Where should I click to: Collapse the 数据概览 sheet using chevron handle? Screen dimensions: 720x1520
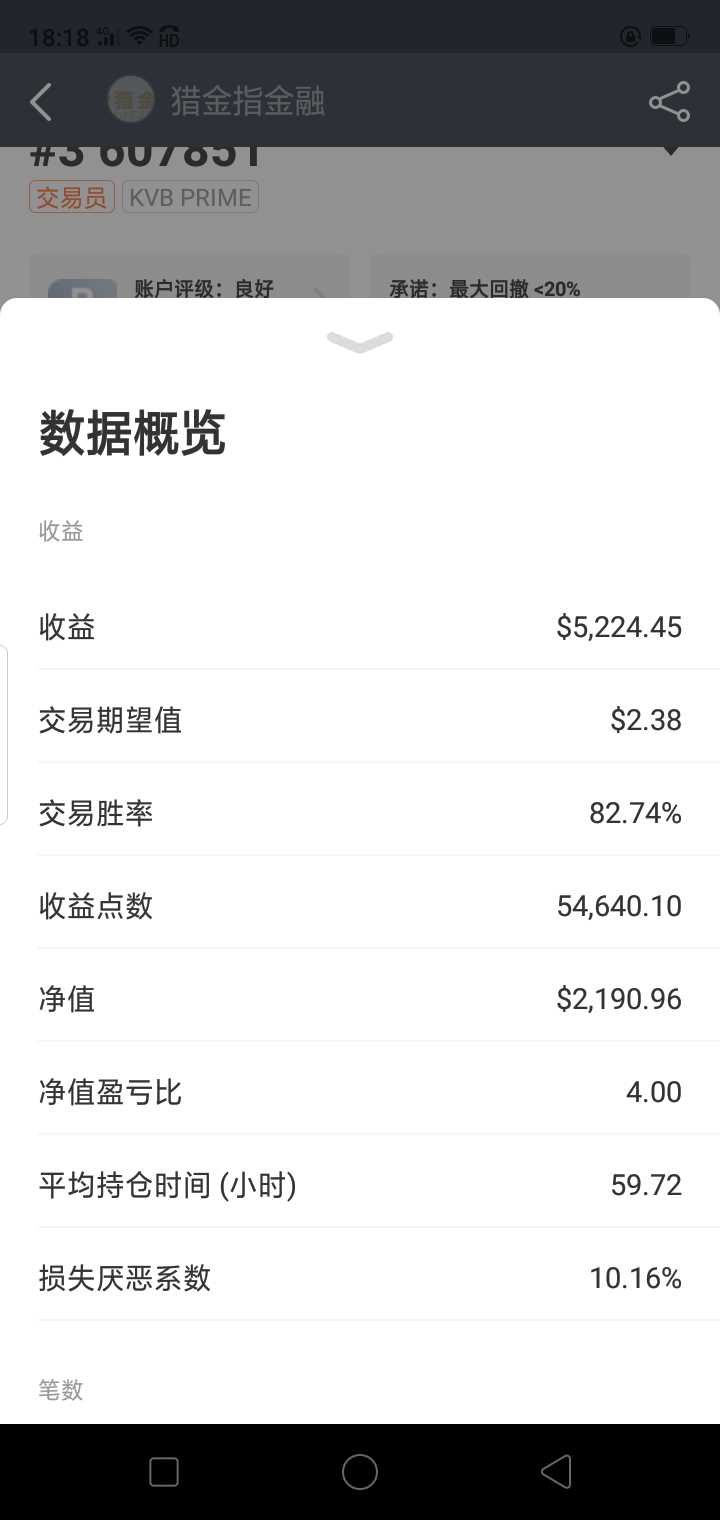(360, 343)
